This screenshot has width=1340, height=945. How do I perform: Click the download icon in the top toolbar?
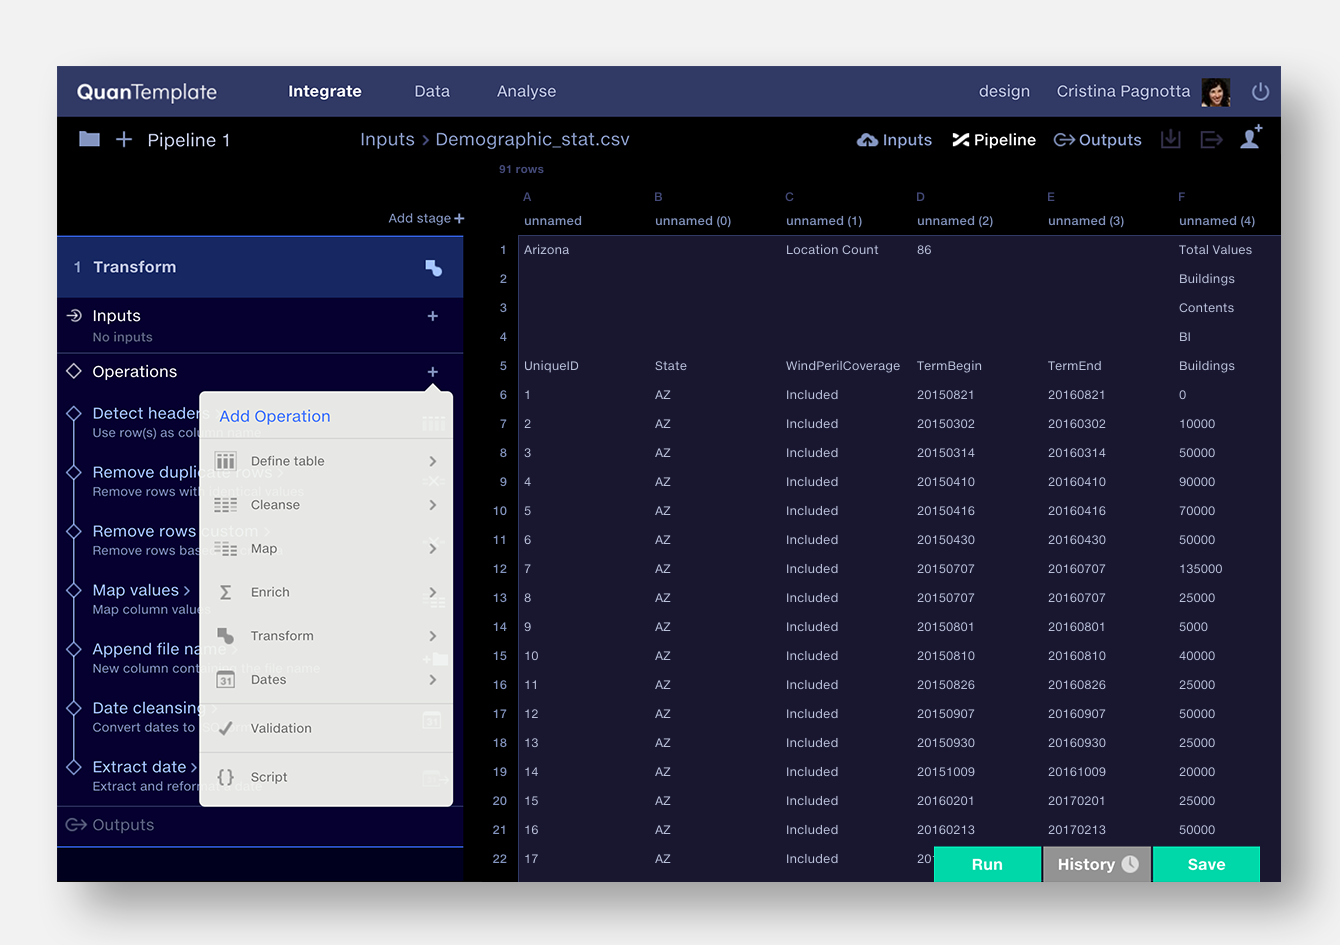tap(1170, 139)
